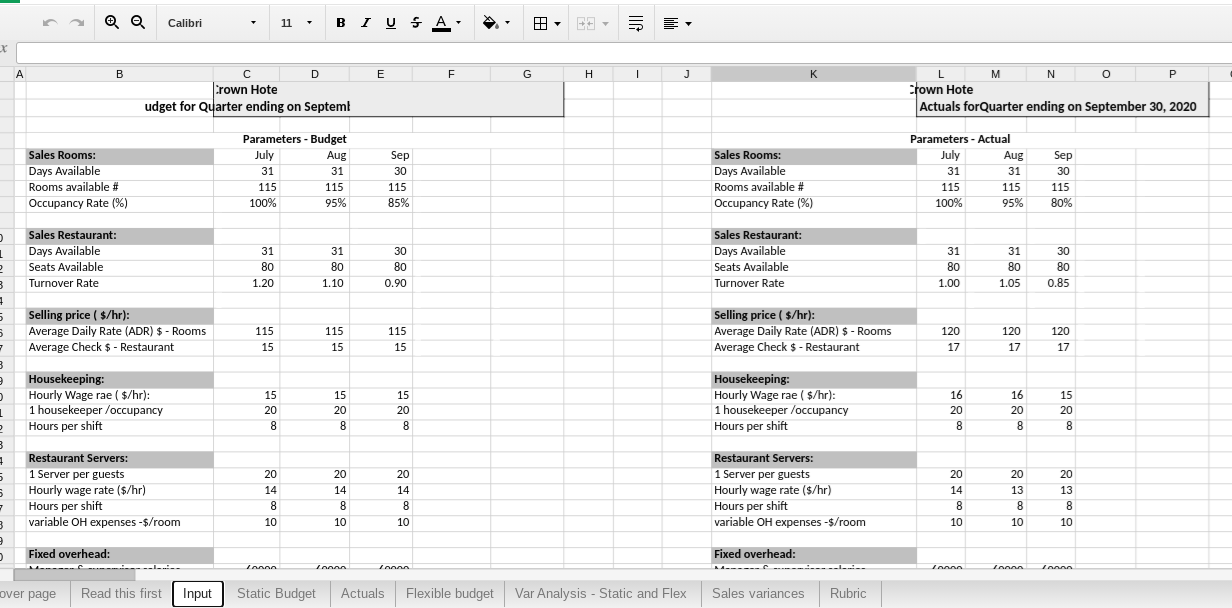Viewport: 1232px width, 608px height.
Task: Select the Input sheet tab
Action: (197, 593)
